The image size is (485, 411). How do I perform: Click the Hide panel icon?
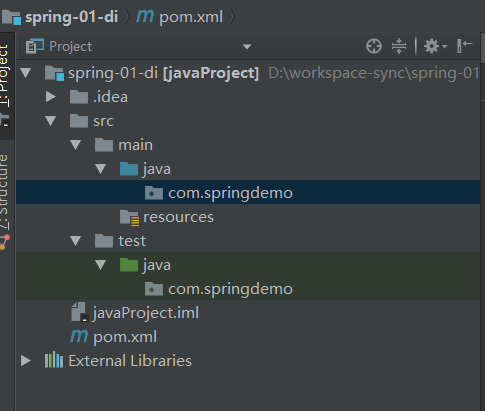tap(465, 46)
